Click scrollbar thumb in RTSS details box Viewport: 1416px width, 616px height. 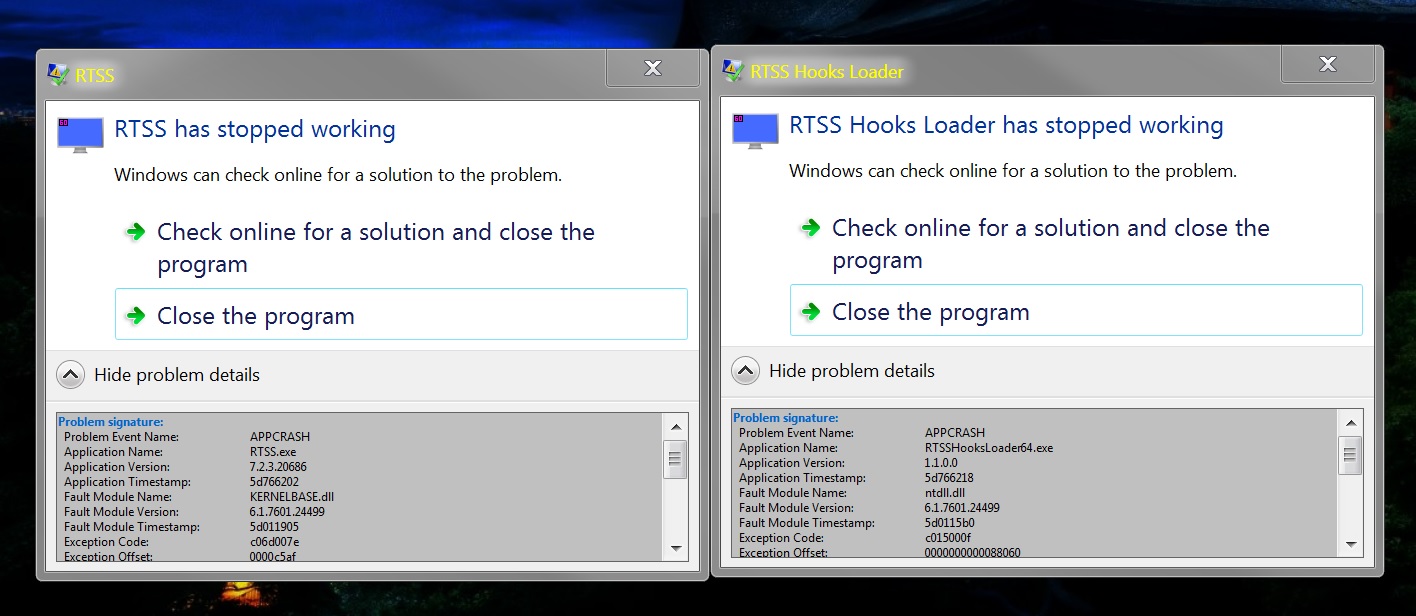(x=676, y=460)
